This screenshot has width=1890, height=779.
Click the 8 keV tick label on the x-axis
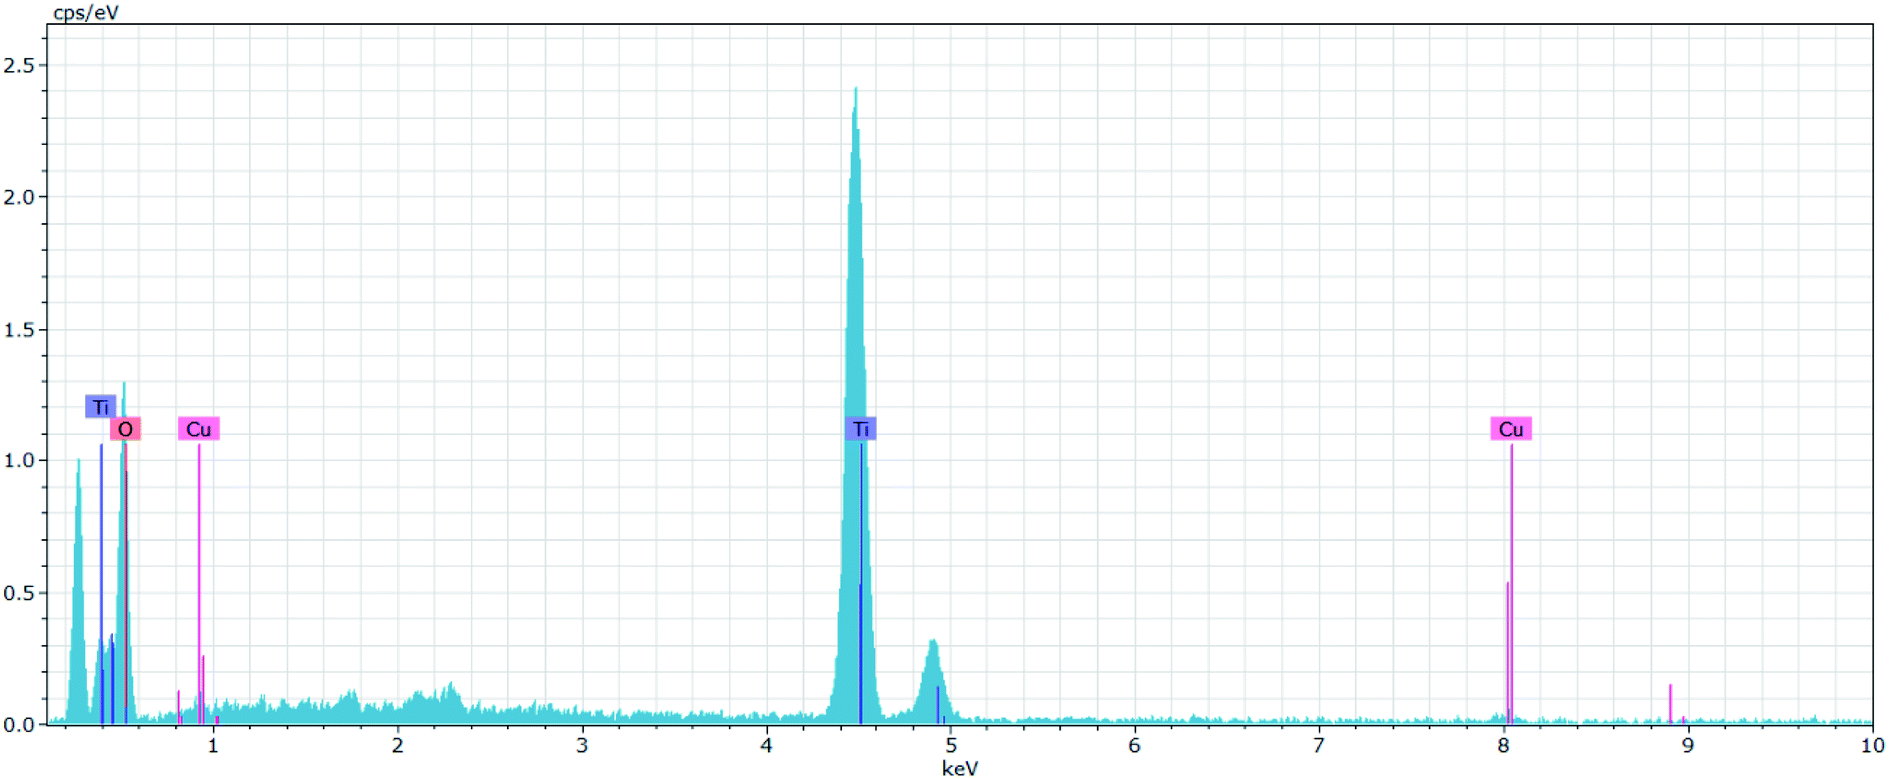(x=1504, y=745)
